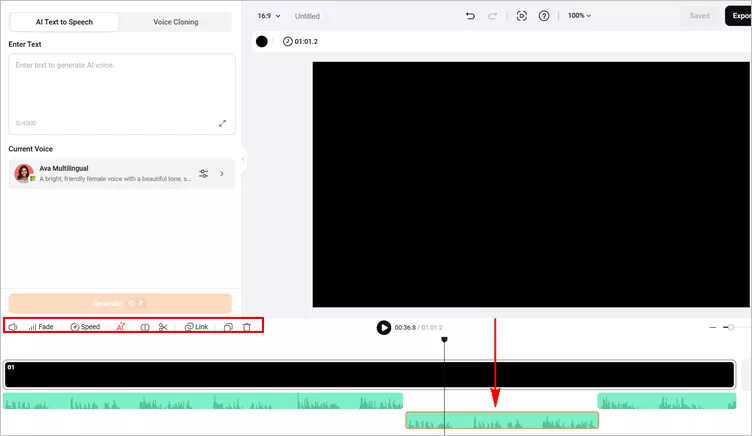This screenshot has width=752, height=436.
Task: Click the 00:36.8 current time display
Action: pos(405,328)
